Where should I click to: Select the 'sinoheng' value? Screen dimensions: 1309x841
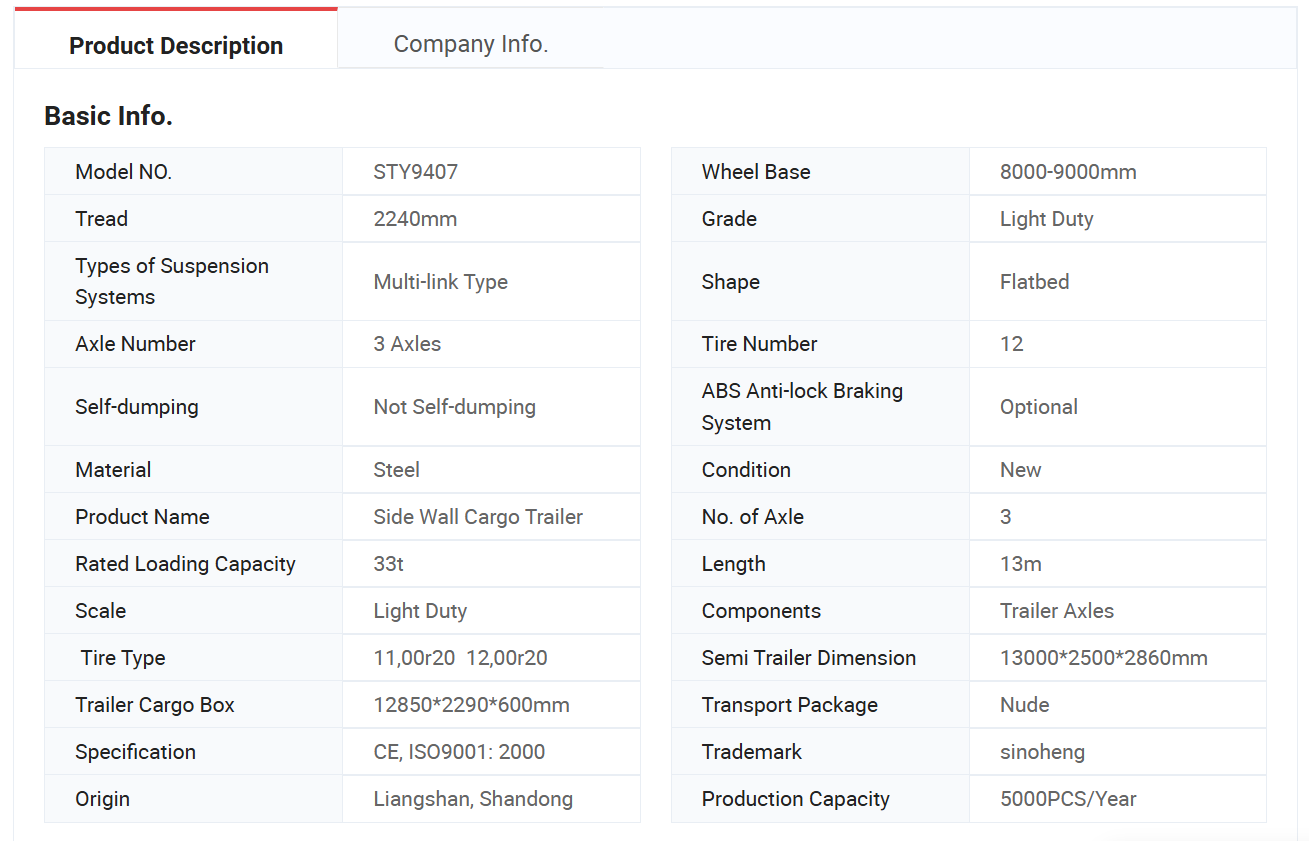1043,752
